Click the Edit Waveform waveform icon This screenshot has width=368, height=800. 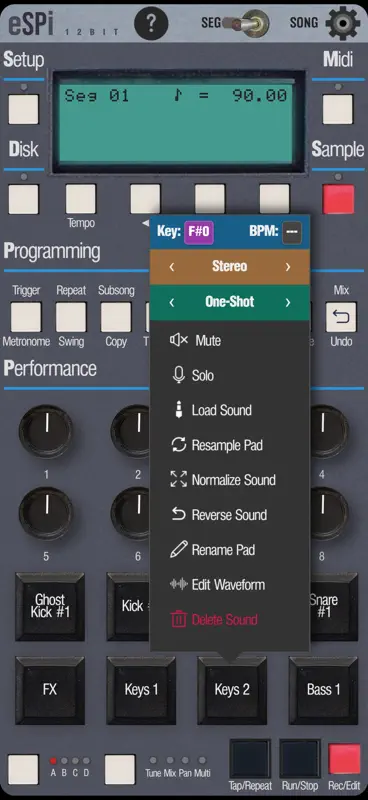pyautogui.click(x=179, y=585)
